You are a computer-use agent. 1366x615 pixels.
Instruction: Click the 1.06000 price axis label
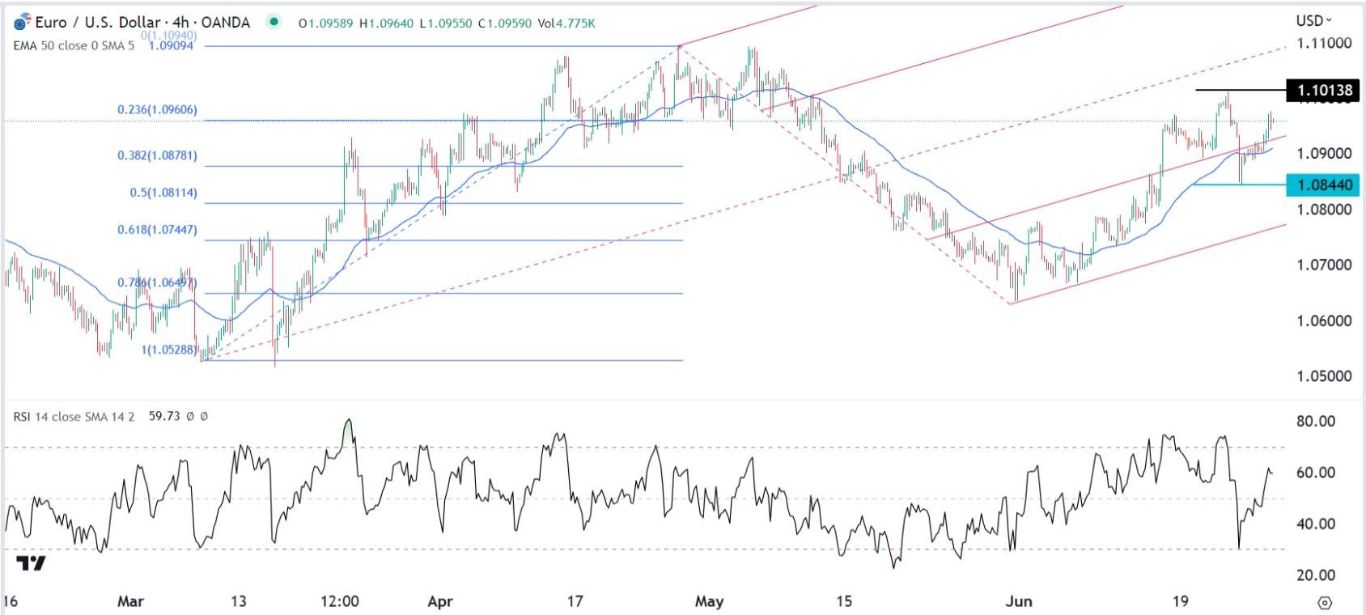pyautogui.click(x=1322, y=321)
